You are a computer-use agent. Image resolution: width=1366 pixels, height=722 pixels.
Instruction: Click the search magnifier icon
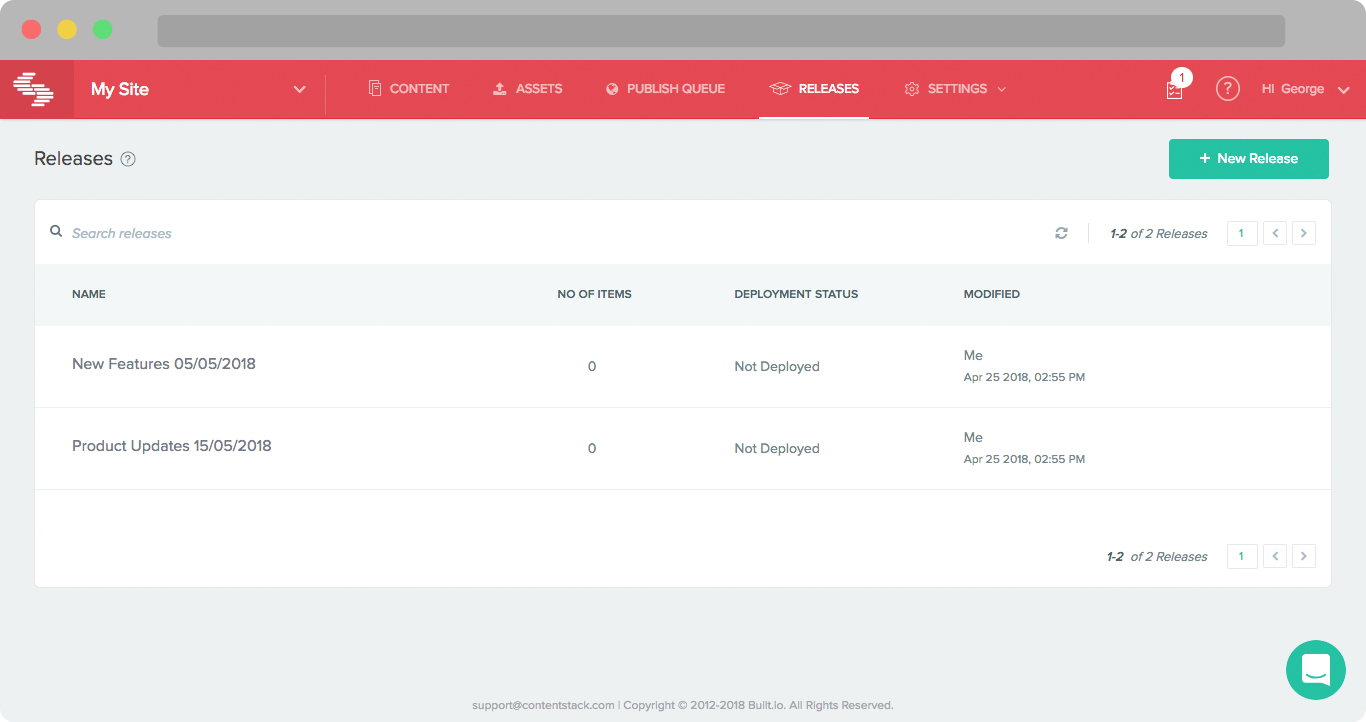(56, 232)
